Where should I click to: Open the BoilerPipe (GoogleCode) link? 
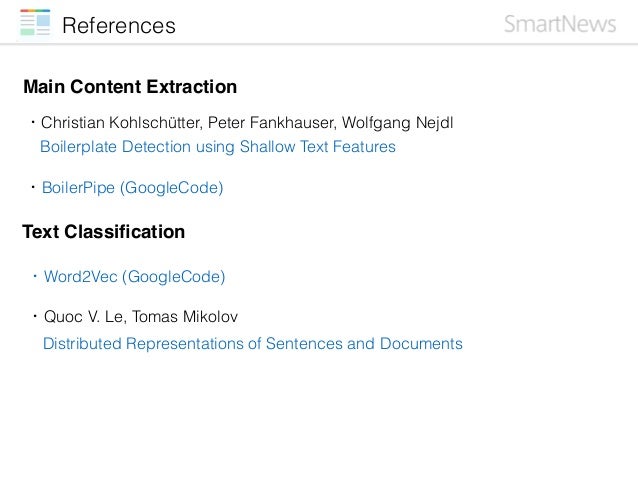point(133,188)
